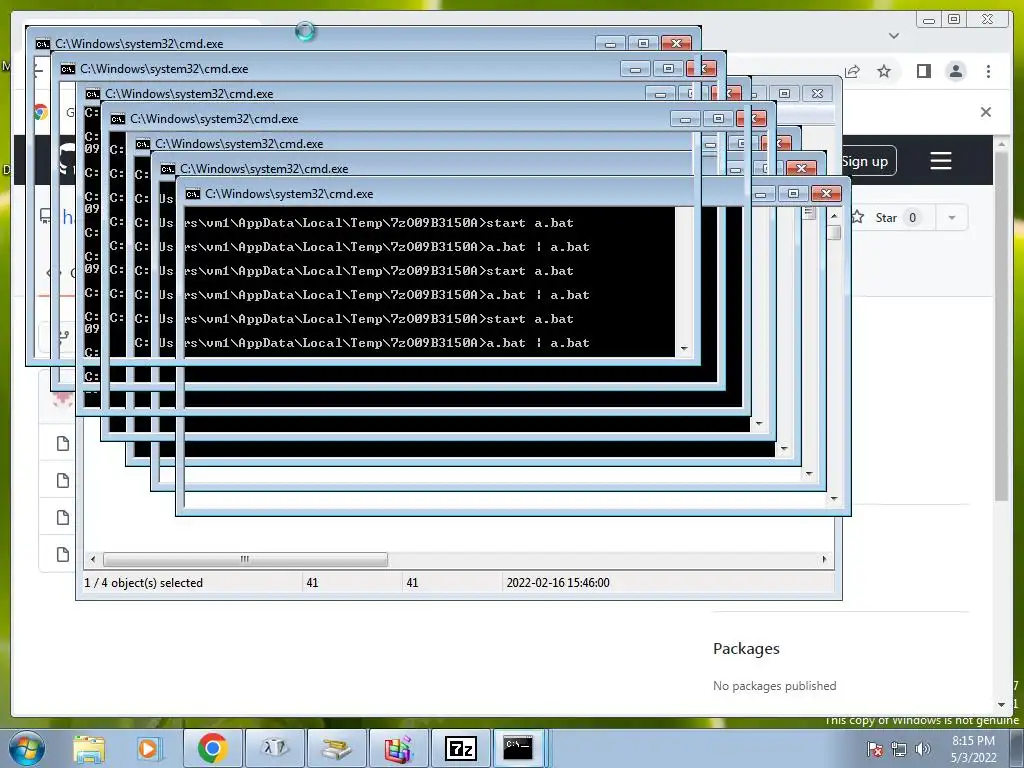Open the volume speaker tray icon

923,749
